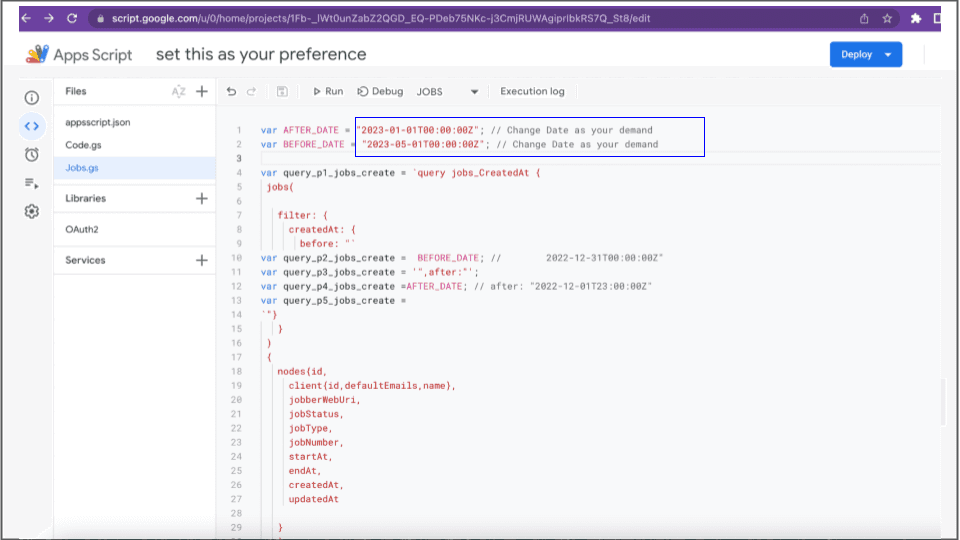Open the appsscript.json file
Image resolution: width=960 pixels, height=540 pixels.
pyautogui.click(x=98, y=122)
